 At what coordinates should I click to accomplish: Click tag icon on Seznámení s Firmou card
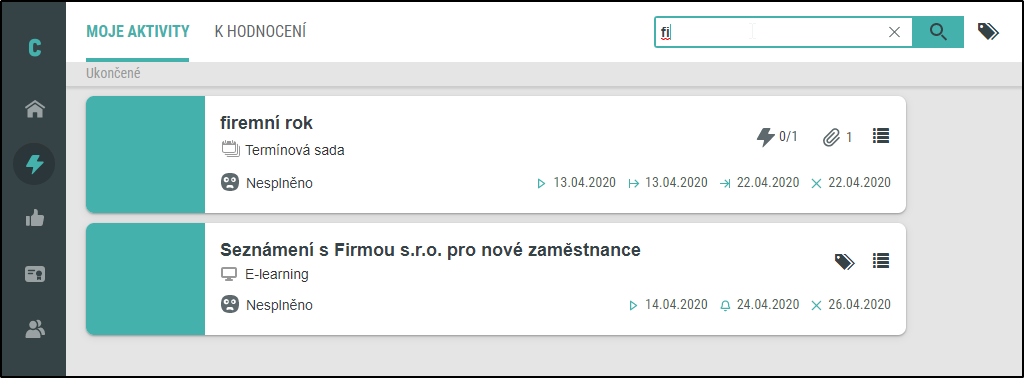(844, 261)
